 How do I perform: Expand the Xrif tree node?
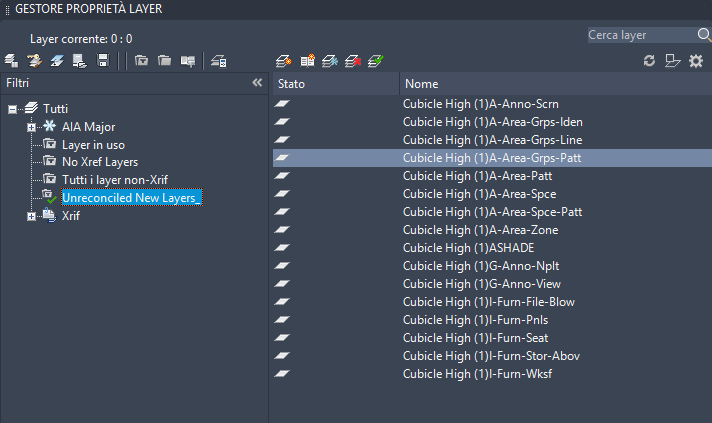point(32,216)
